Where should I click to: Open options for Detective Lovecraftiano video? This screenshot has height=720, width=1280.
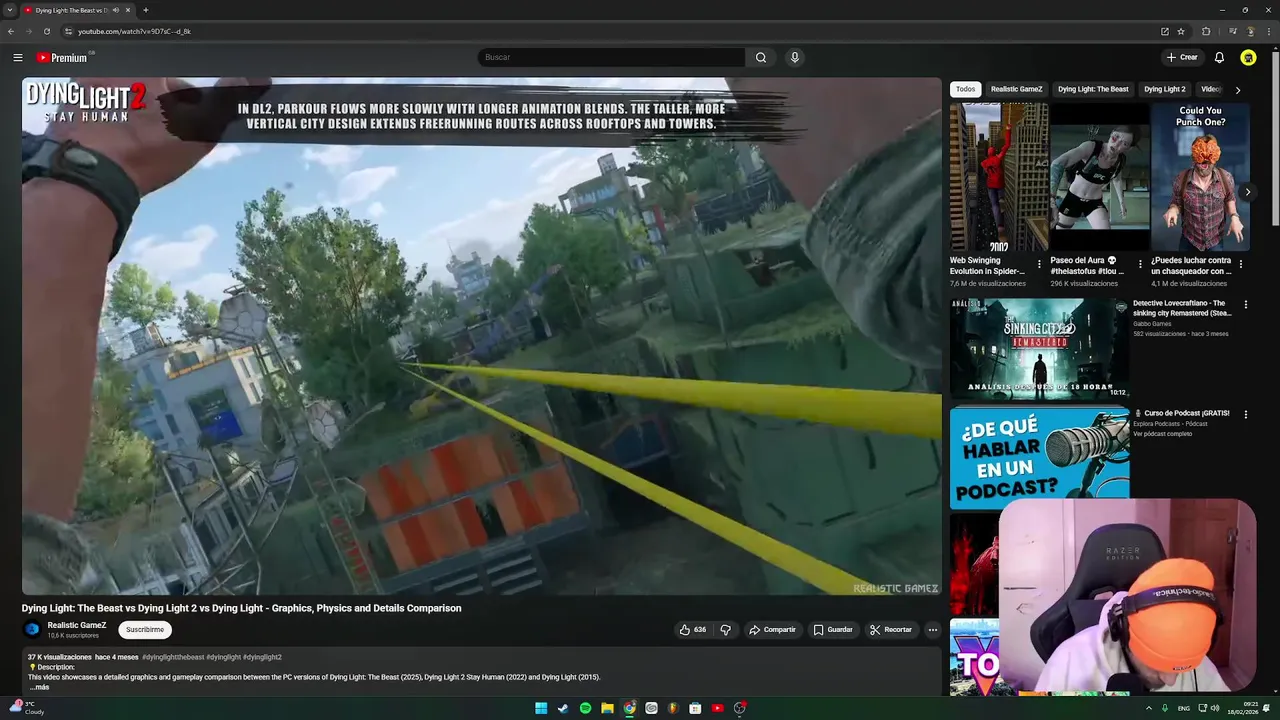1246,304
